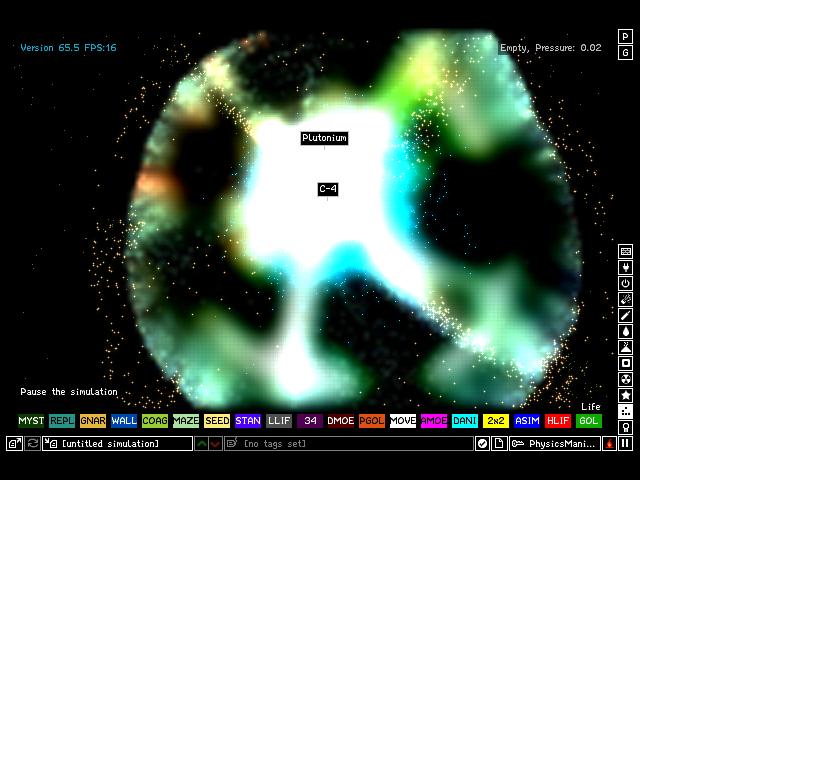Screen dimensions: 840x780
Task: Select the COAG life element
Action: pos(155,421)
